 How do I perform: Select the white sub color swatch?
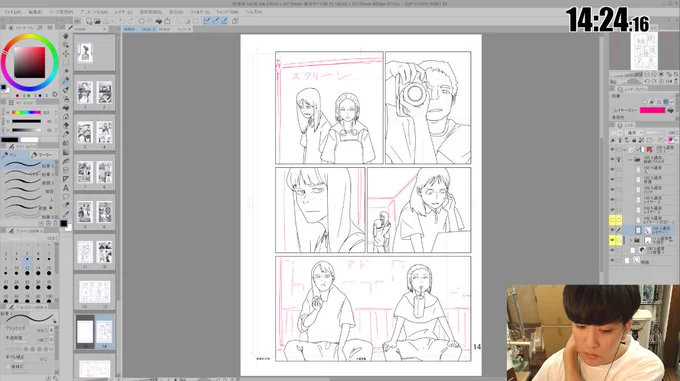29,140
